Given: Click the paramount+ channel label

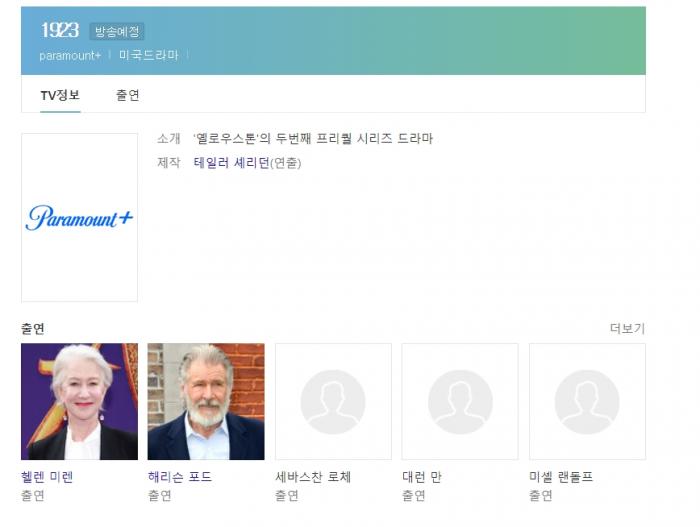Looking at the screenshot, I should point(70,55).
